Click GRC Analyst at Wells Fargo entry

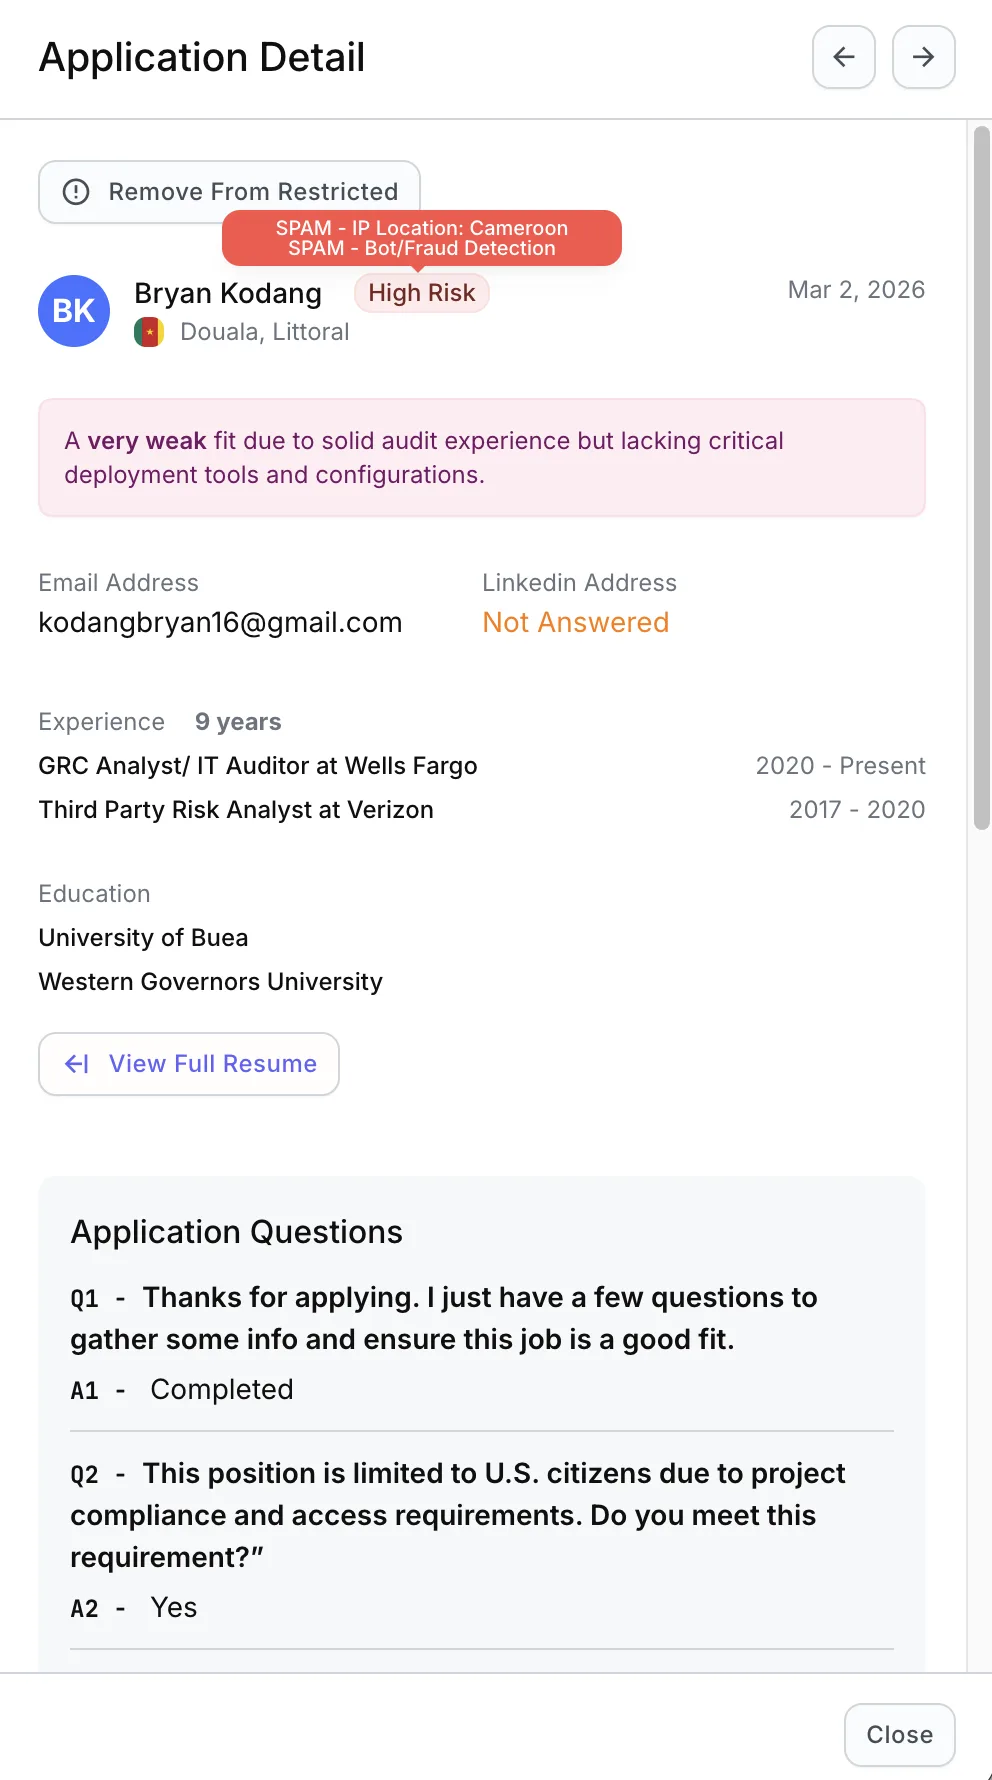(x=258, y=766)
